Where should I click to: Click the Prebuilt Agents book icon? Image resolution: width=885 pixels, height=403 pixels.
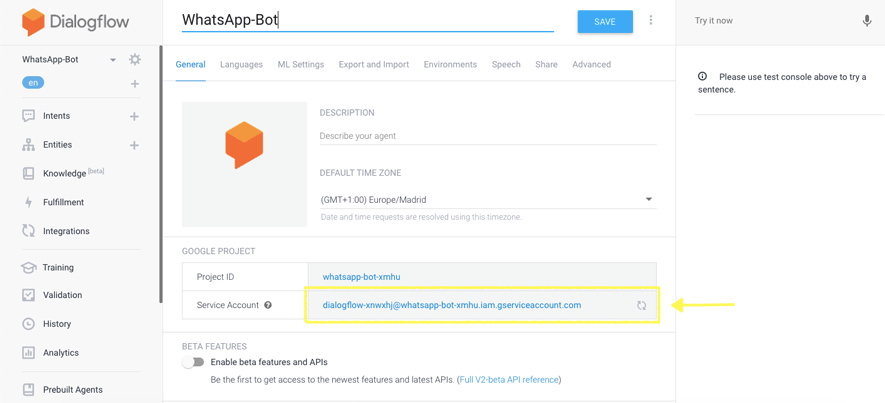28,389
